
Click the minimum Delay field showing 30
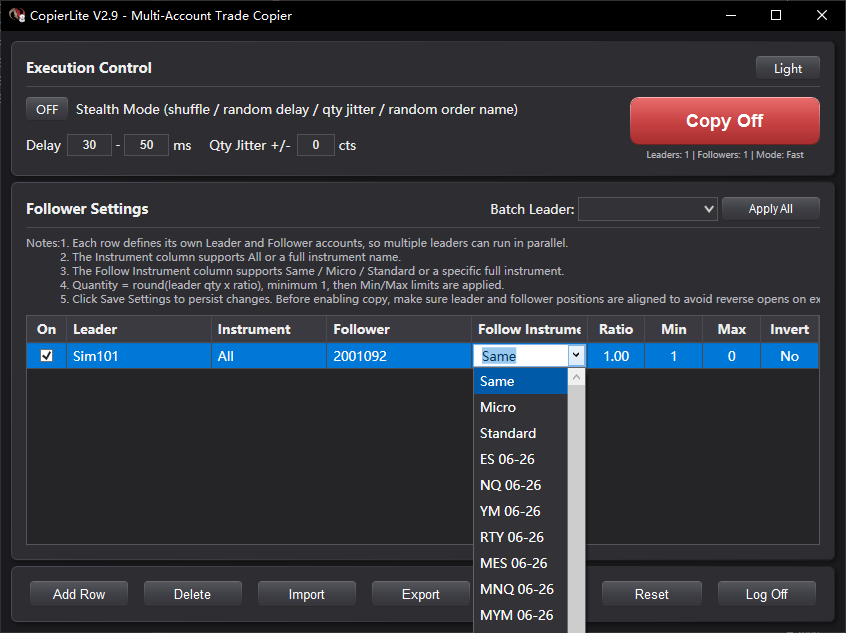tap(89, 145)
